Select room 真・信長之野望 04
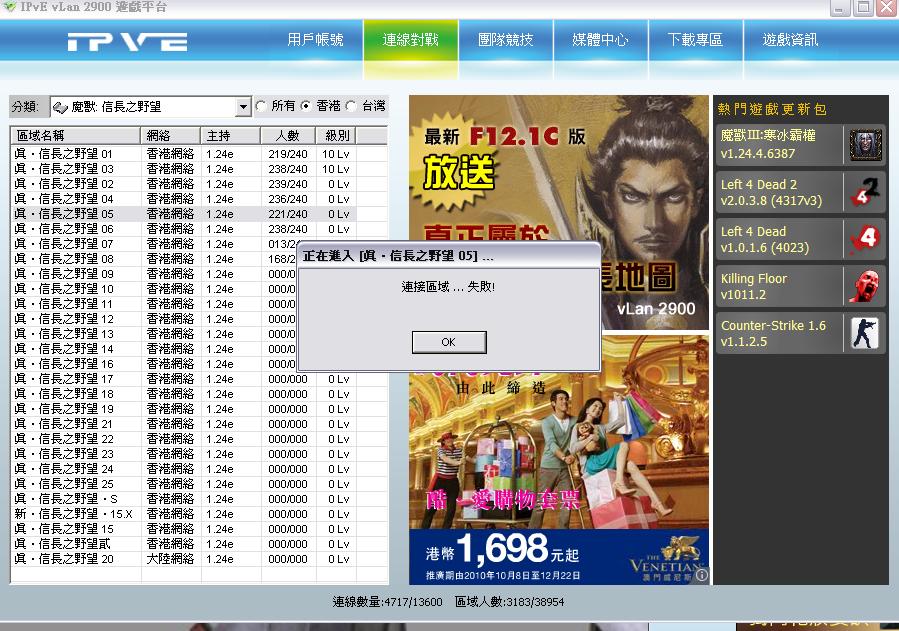This screenshot has width=899, height=631. pos(183,199)
